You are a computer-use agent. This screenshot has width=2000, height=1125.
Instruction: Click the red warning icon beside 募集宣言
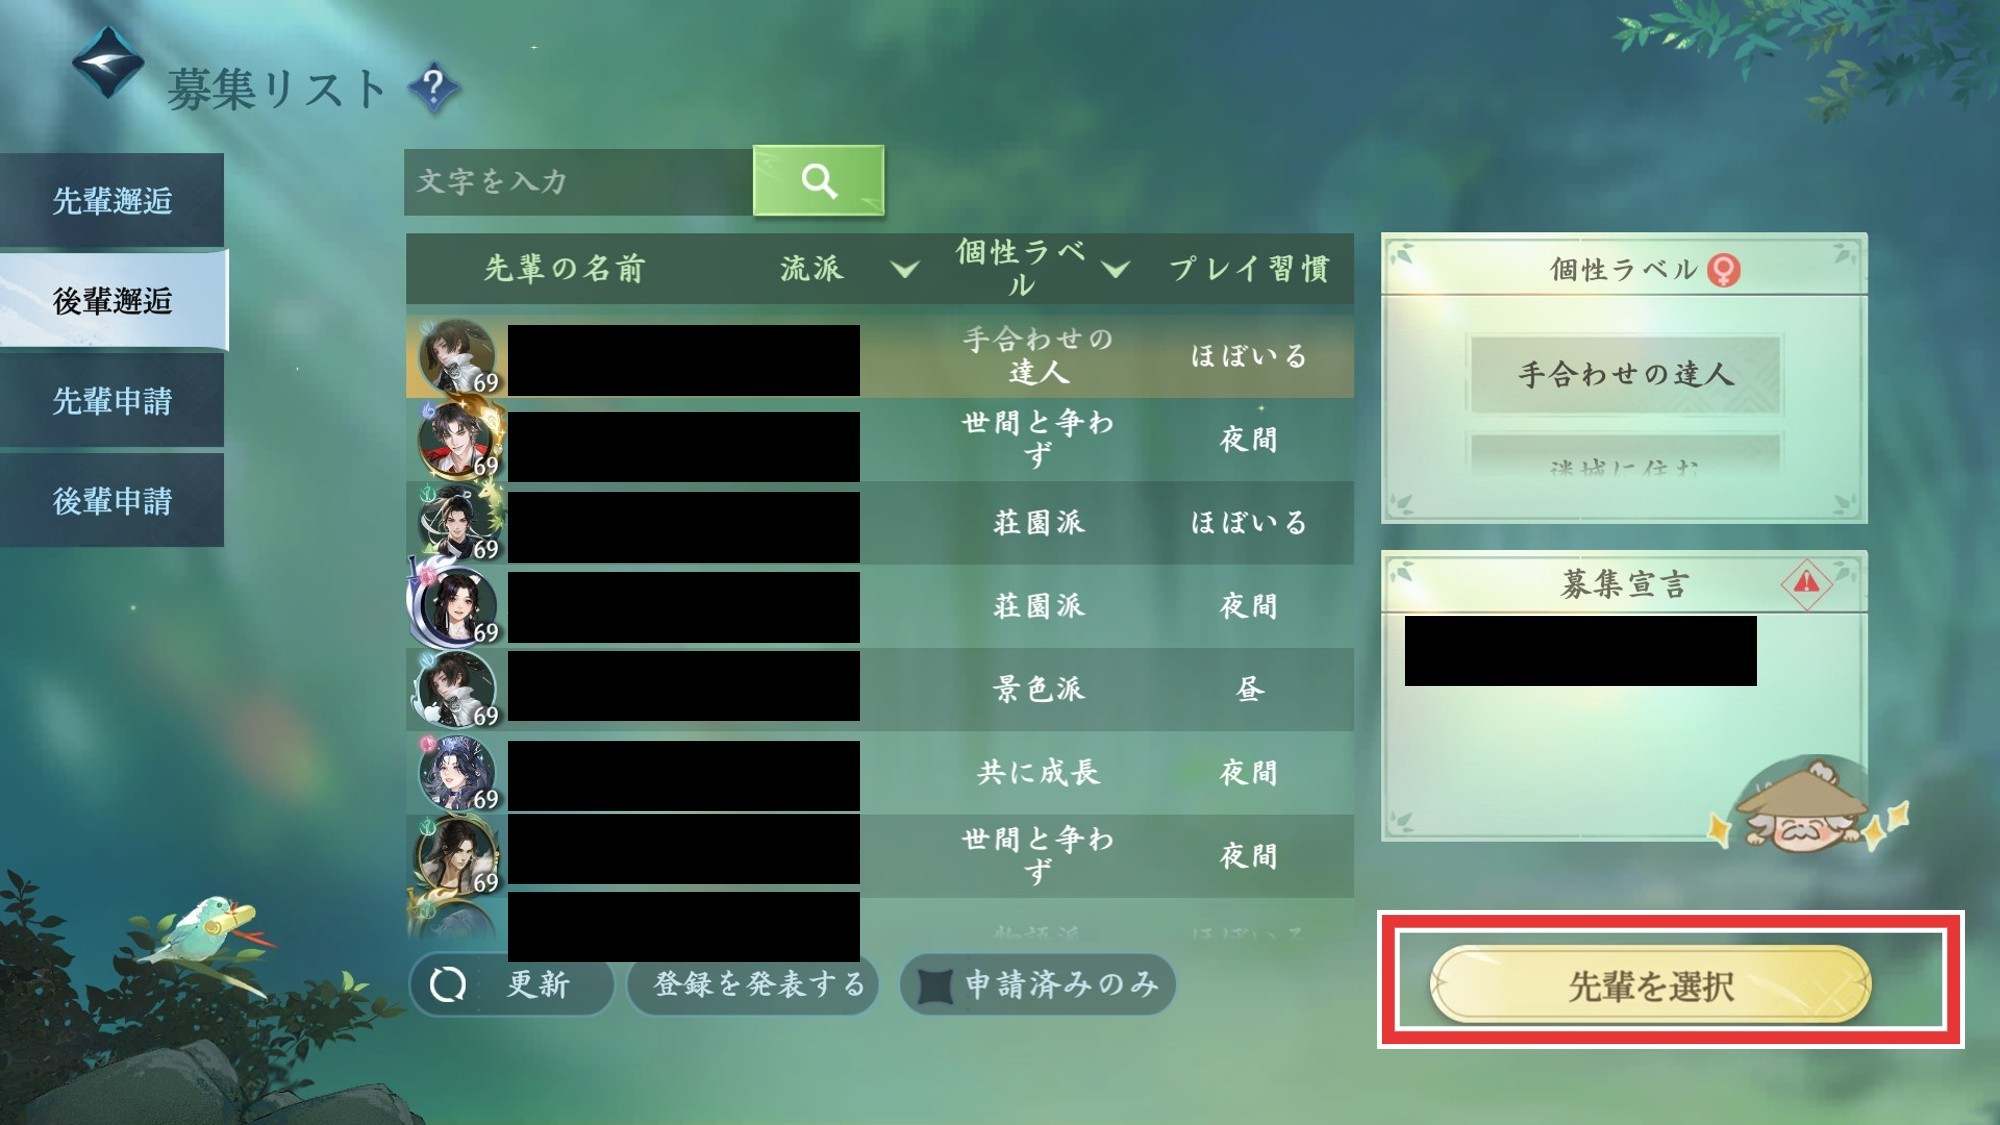(1806, 581)
